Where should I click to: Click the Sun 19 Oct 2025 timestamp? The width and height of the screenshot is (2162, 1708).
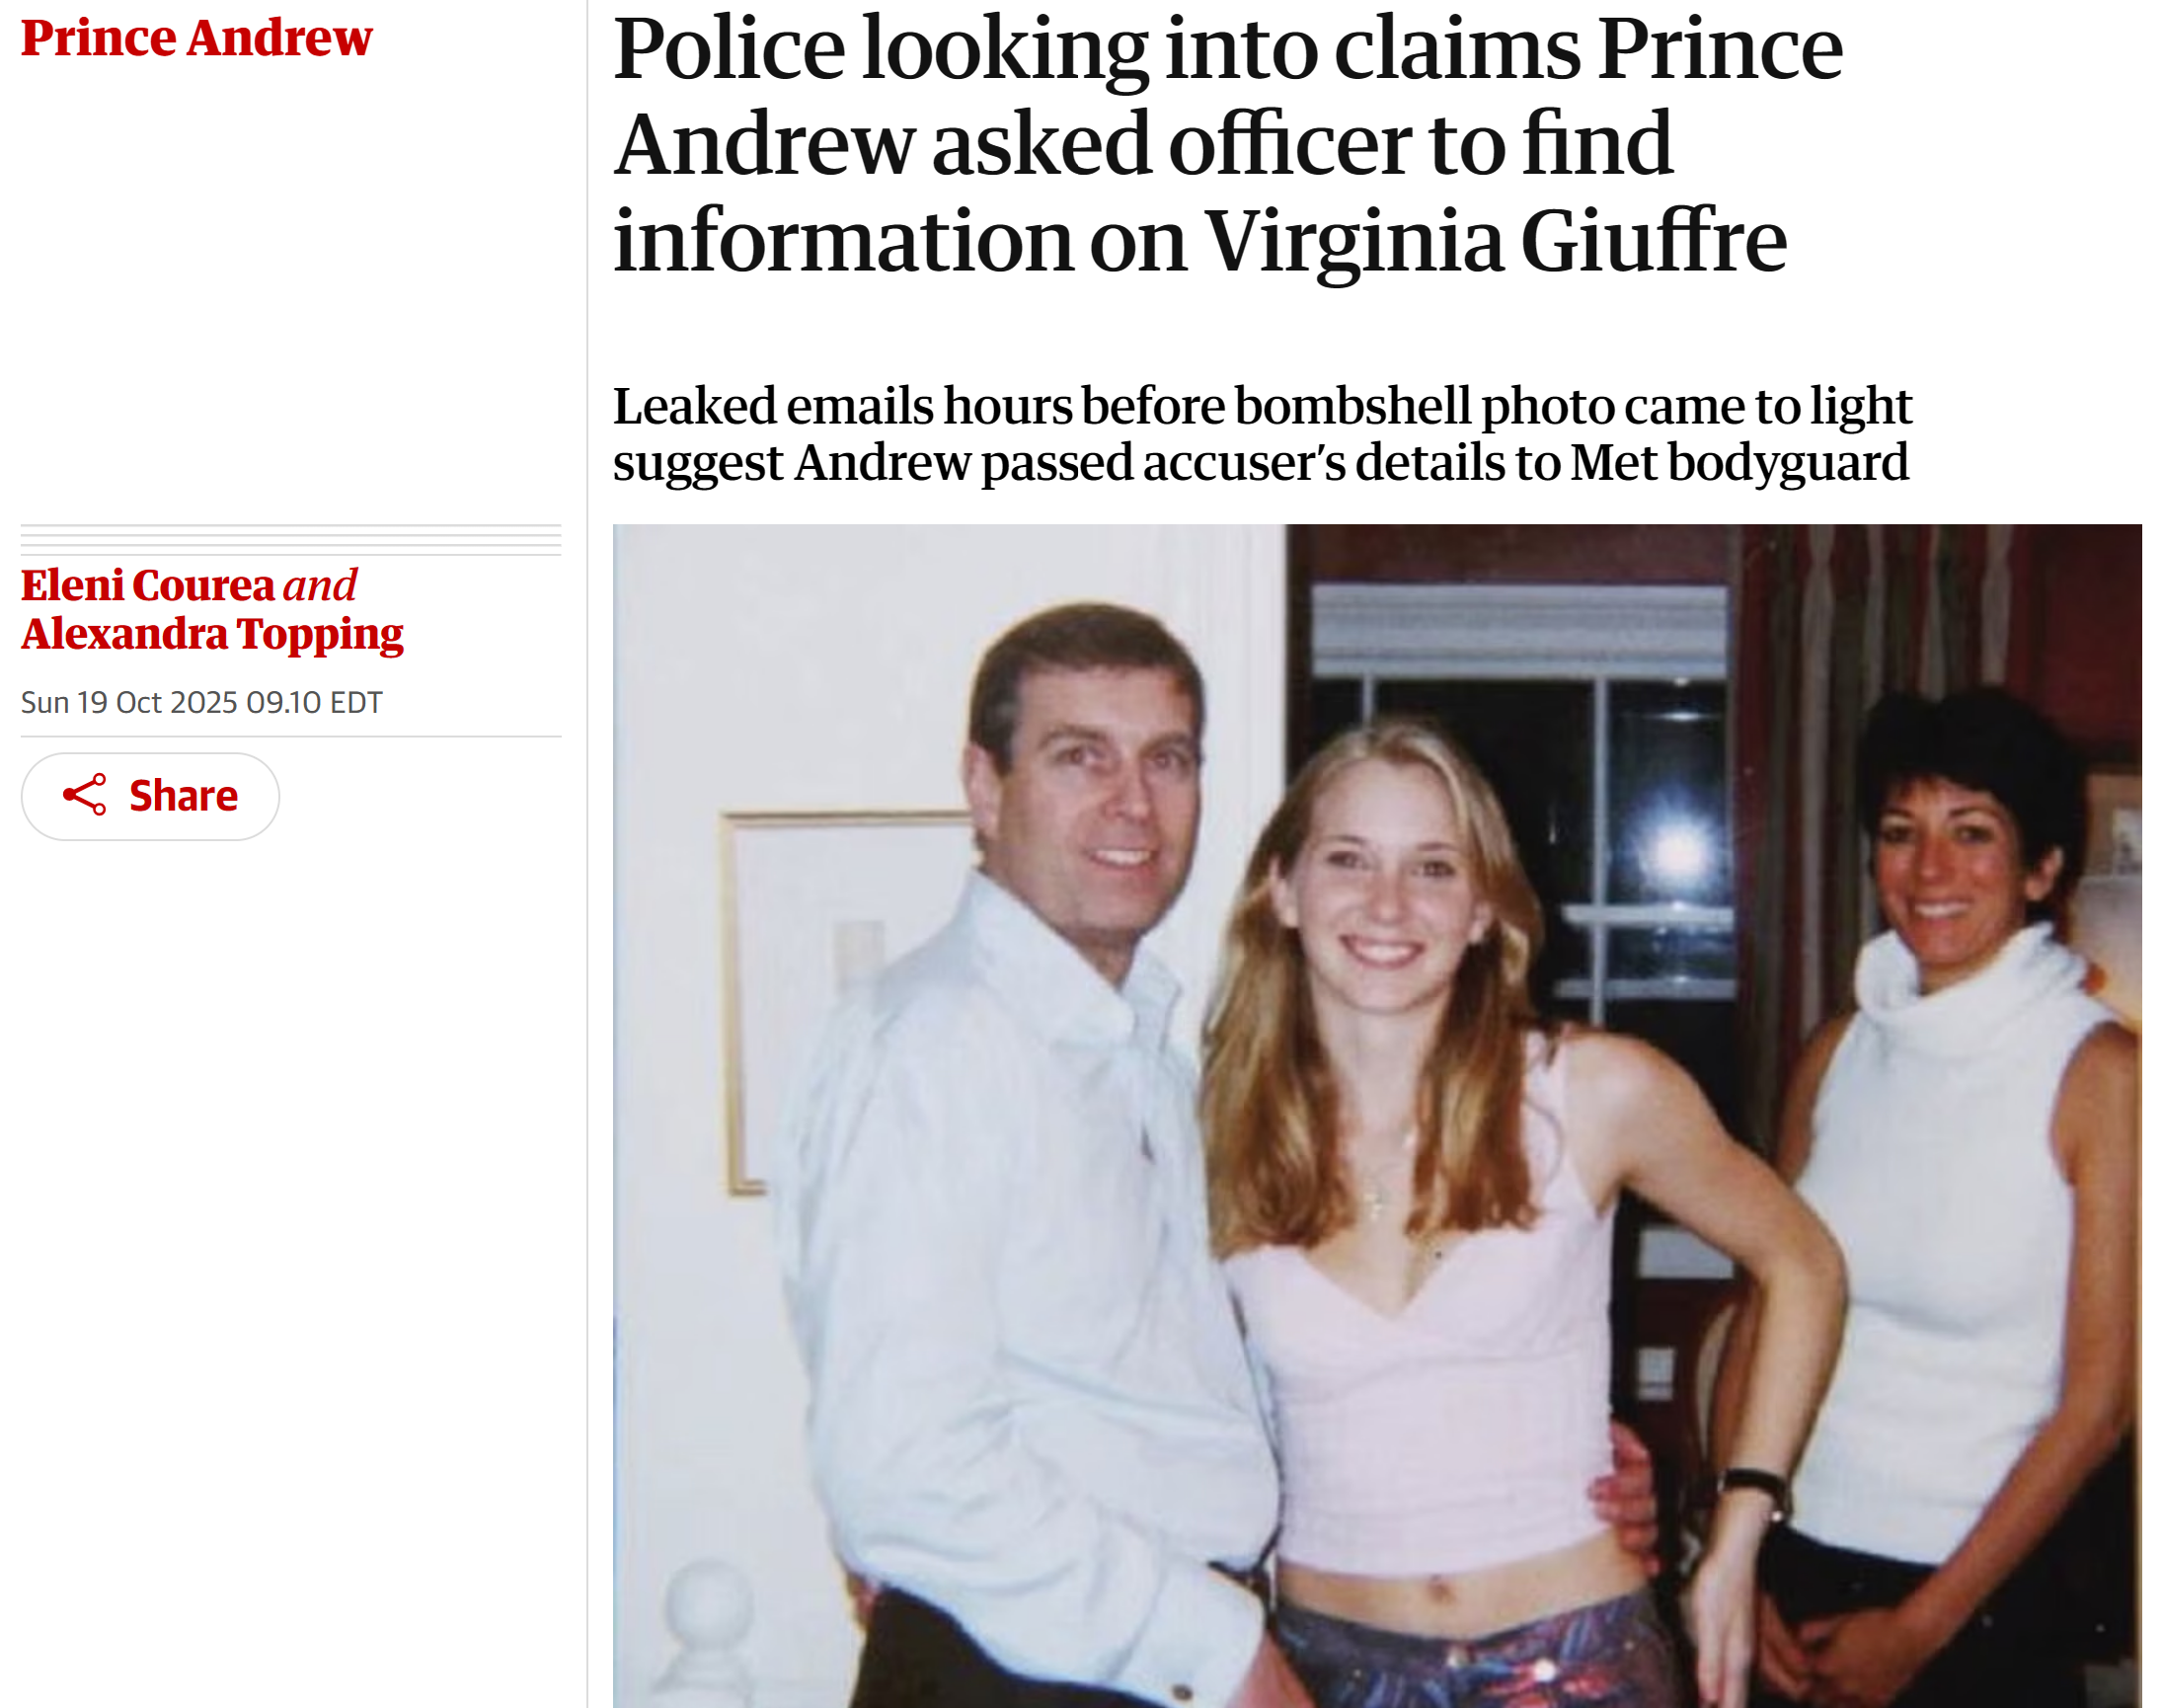click(201, 702)
